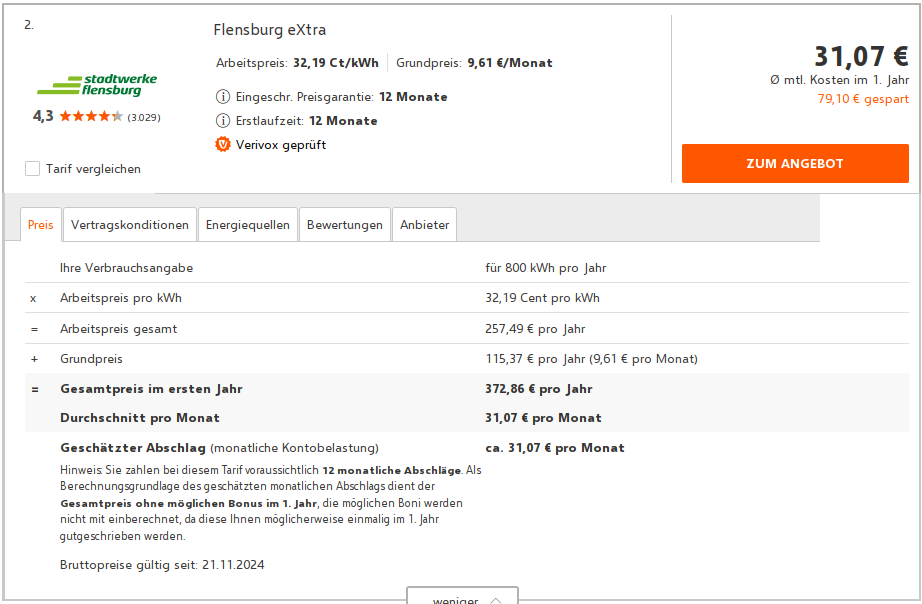The width and height of the screenshot is (922, 604).
Task: Show the Bewertungen tab
Action: click(345, 225)
